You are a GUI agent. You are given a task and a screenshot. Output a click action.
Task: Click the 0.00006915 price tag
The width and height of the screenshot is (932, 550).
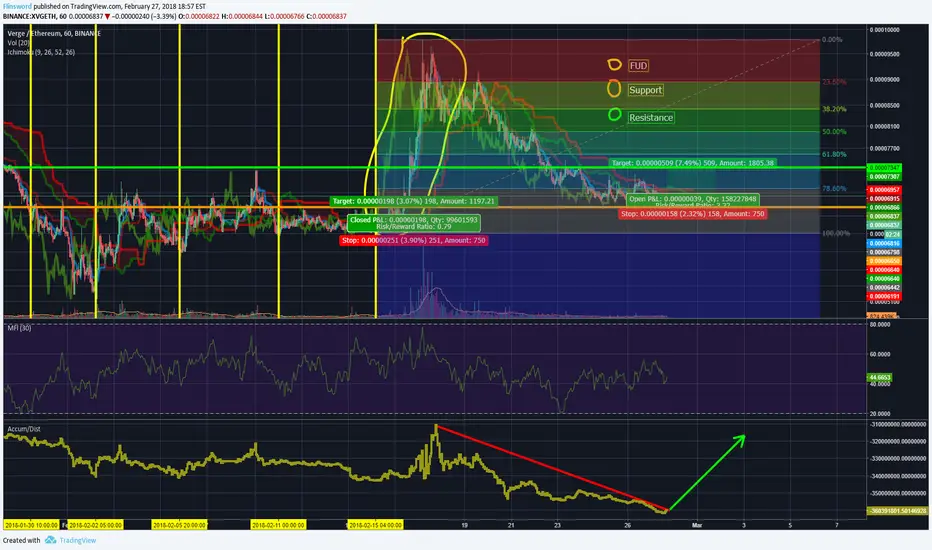[884, 199]
